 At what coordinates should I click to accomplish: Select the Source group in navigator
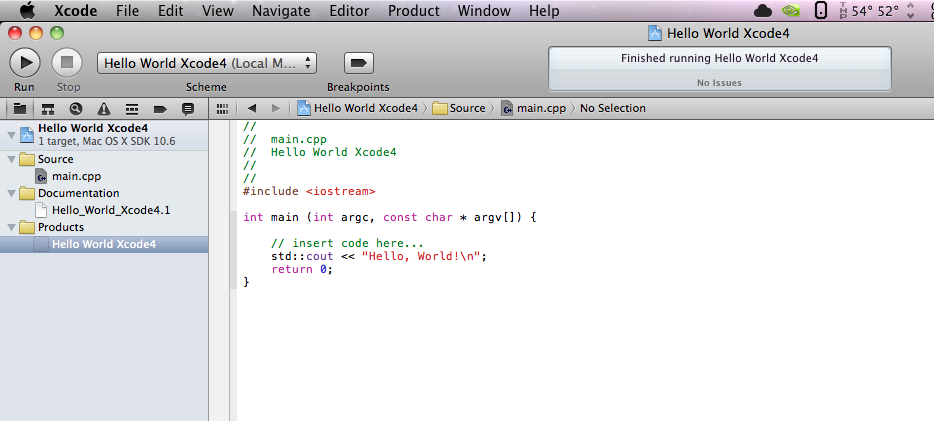pos(104,159)
